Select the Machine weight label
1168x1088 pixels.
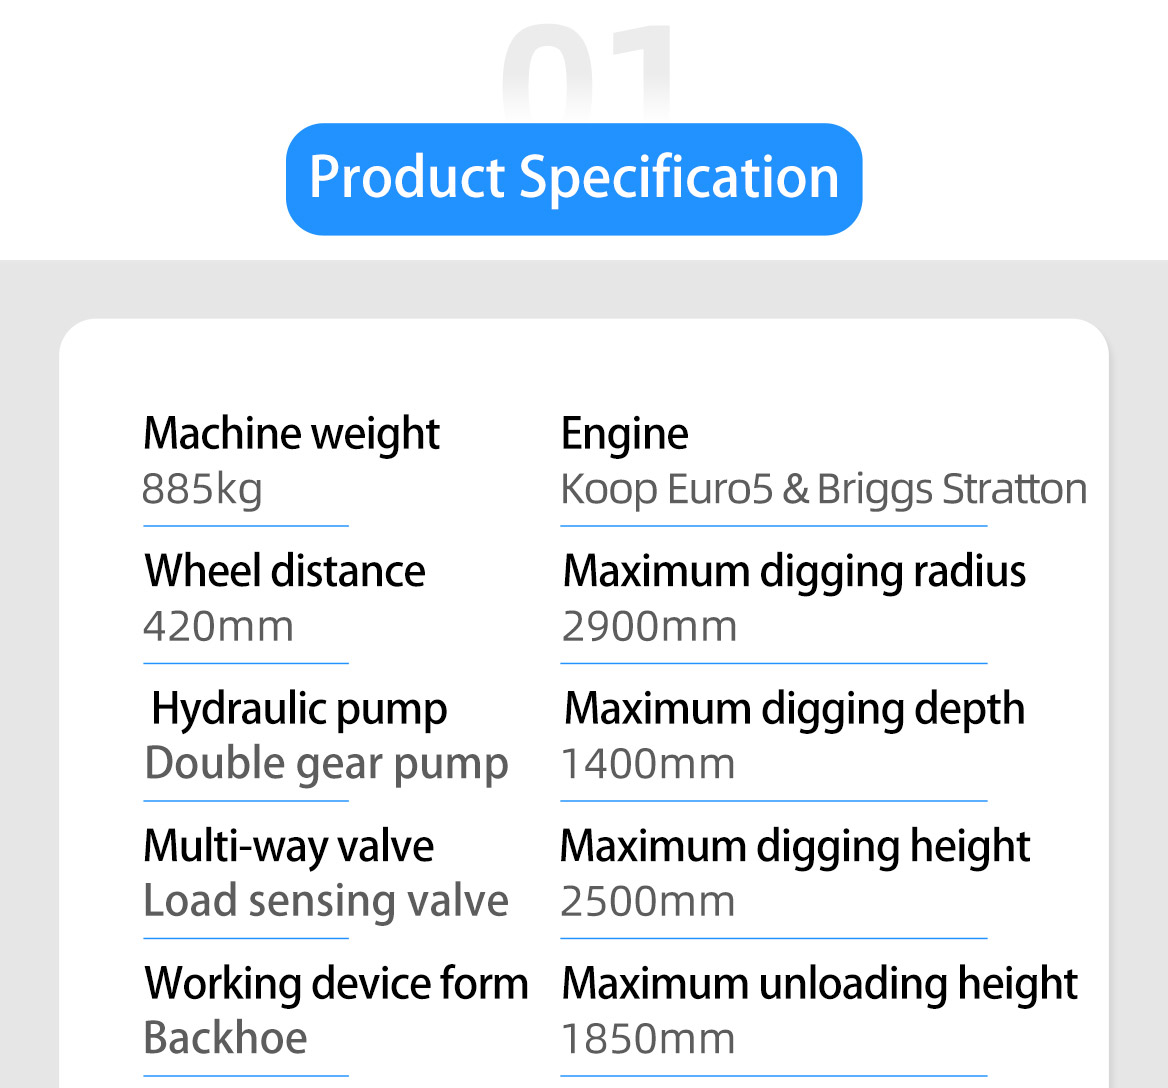pos(291,434)
